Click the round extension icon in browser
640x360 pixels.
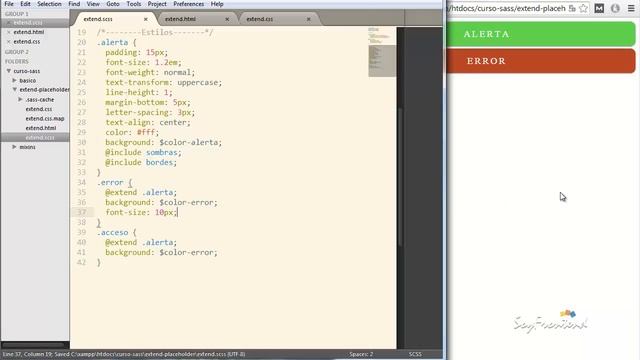616,9
